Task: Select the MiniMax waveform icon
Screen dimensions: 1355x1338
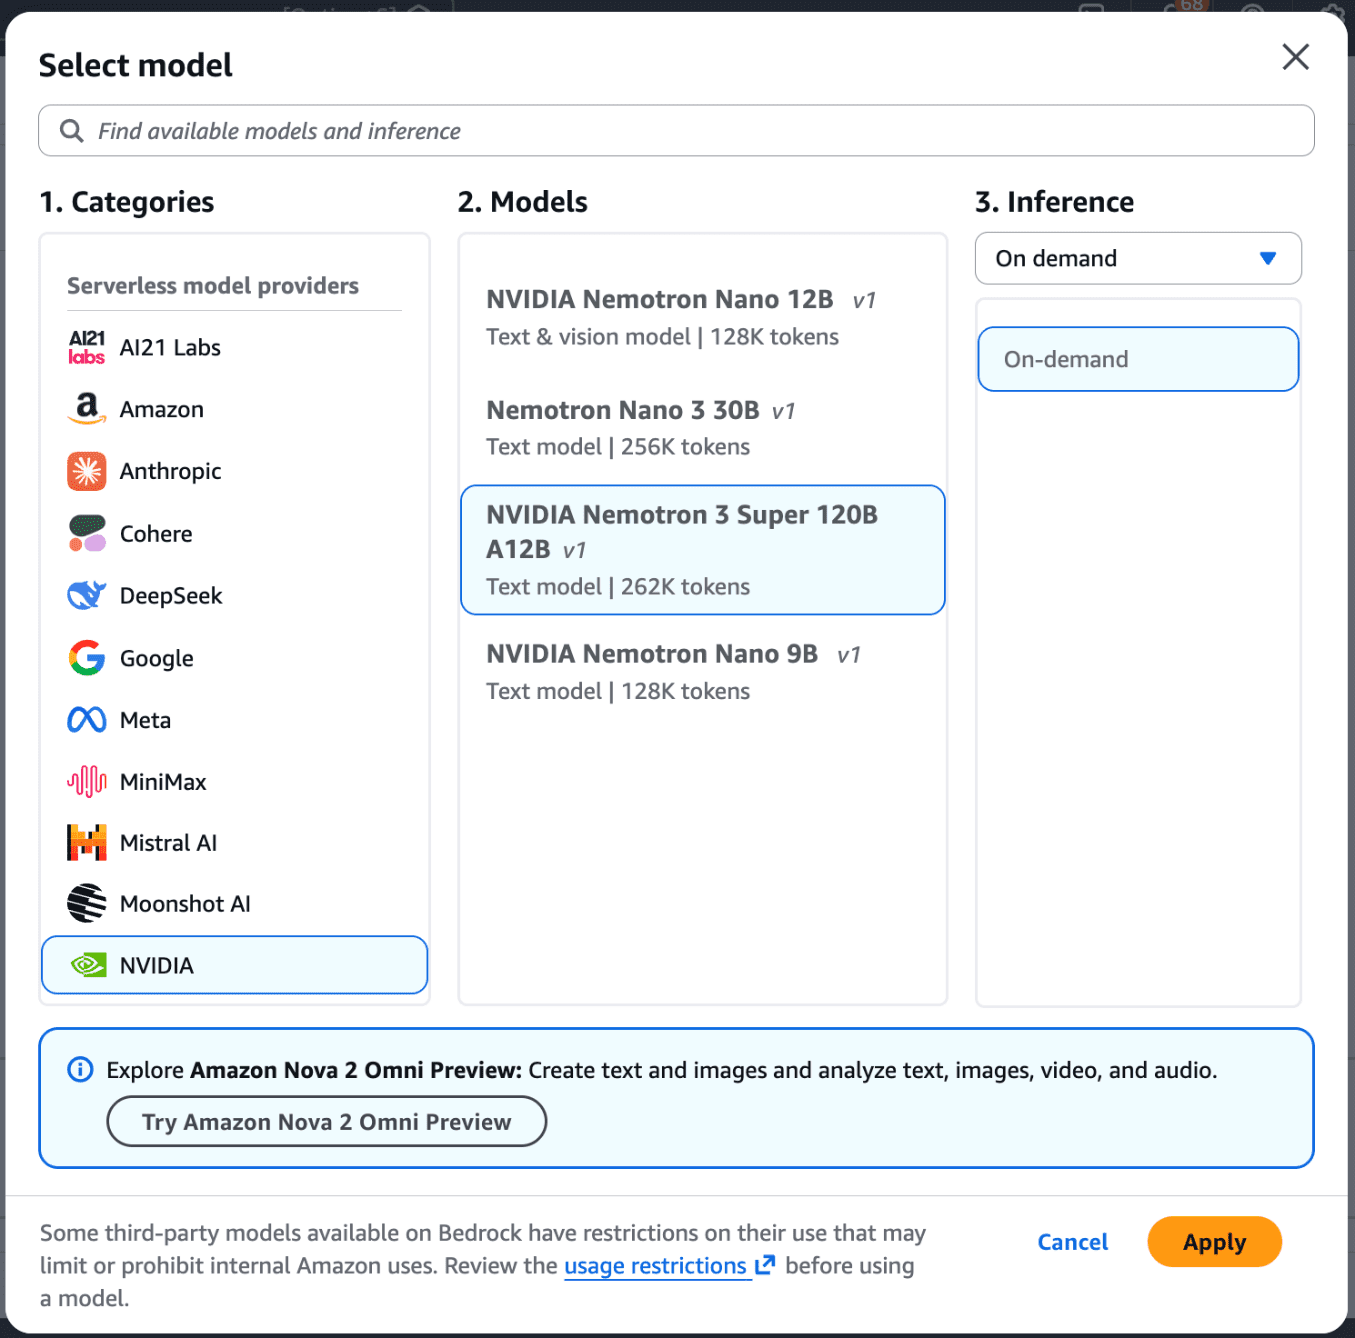Action: pyautogui.click(x=87, y=781)
